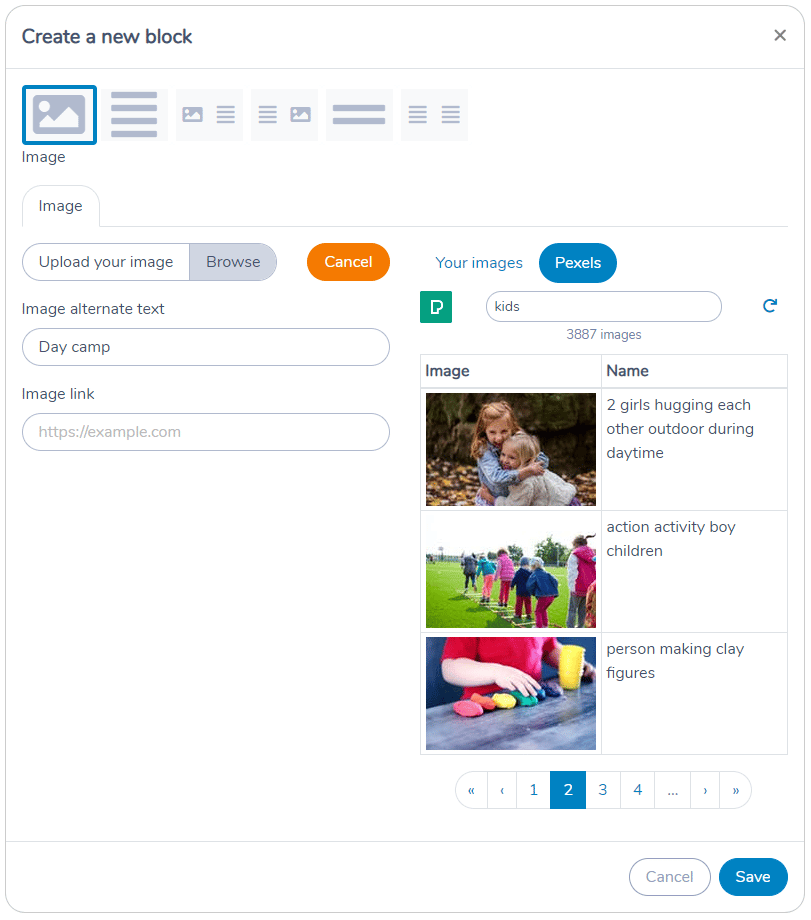This screenshot has width=811, height=920.
Task: Go to previous page of results
Action: click(502, 790)
